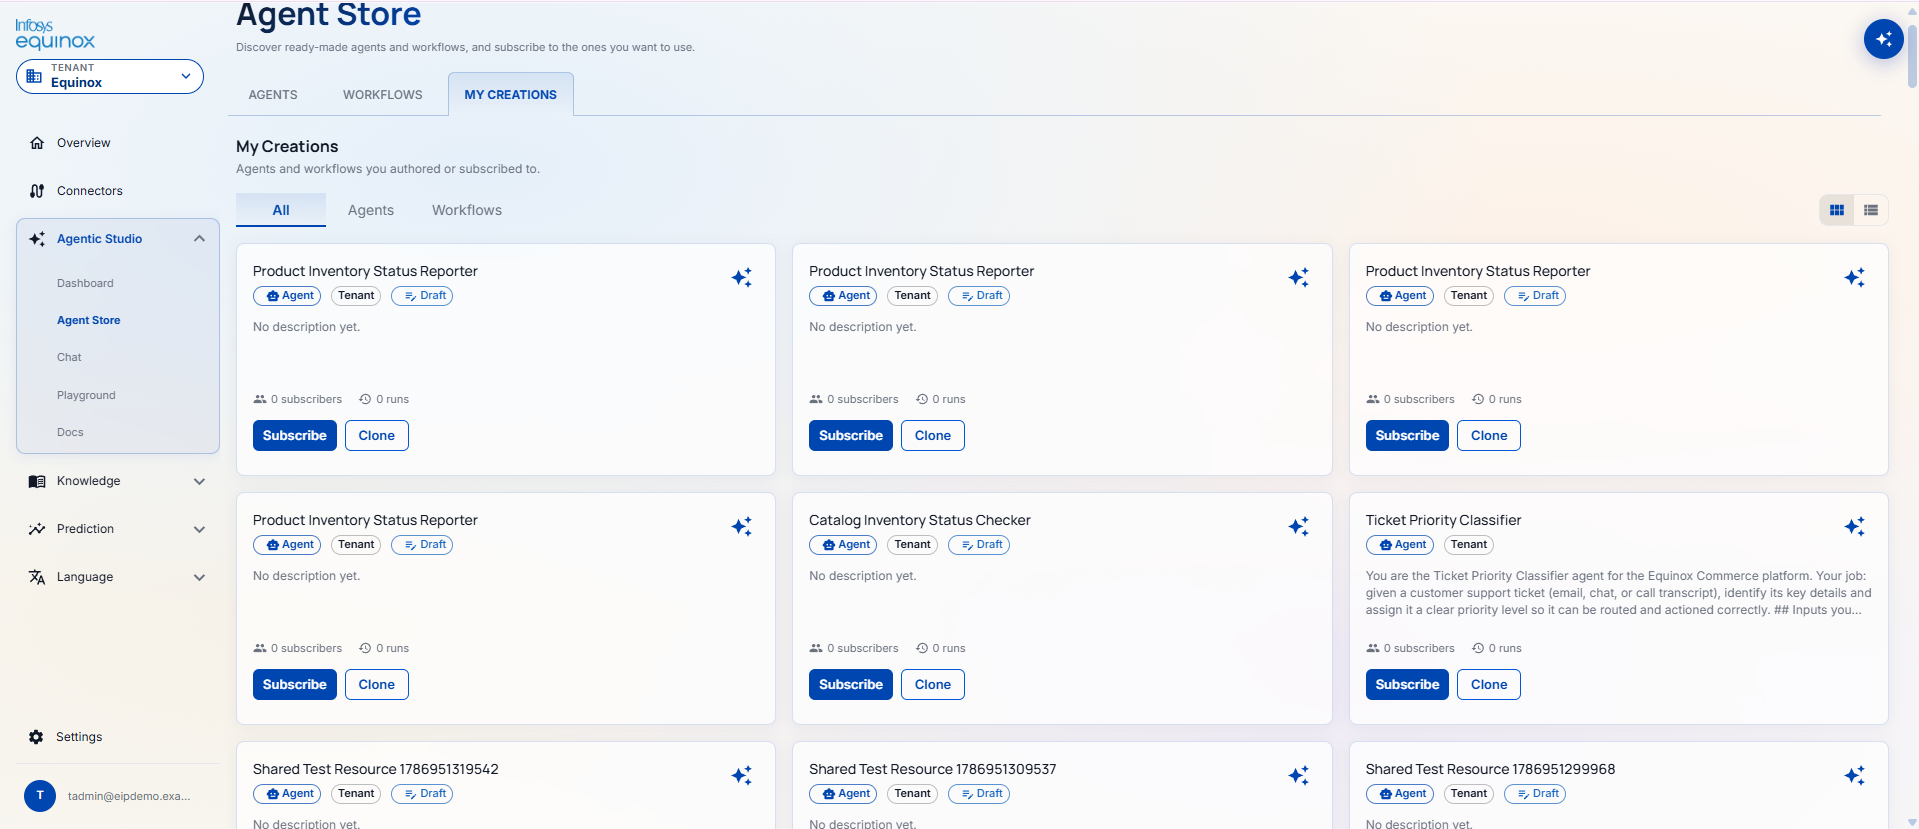Subscribe to Ticket Priority Classifier
The height and width of the screenshot is (829, 1919).
click(1407, 684)
